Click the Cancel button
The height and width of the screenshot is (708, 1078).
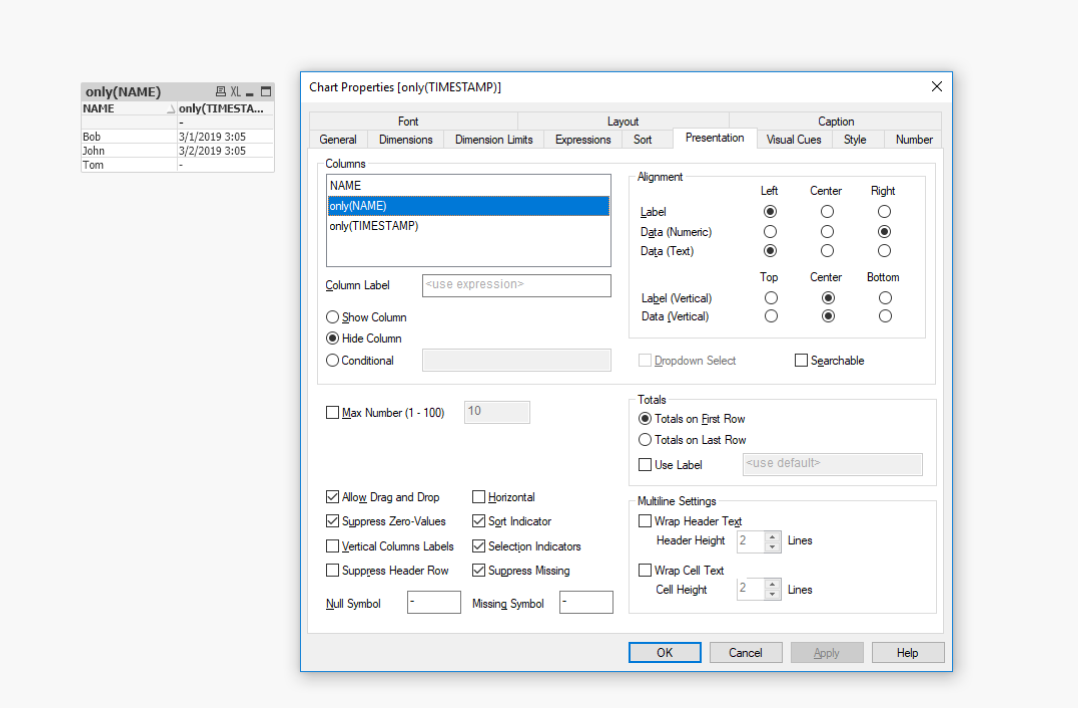[x=746, y=652]
